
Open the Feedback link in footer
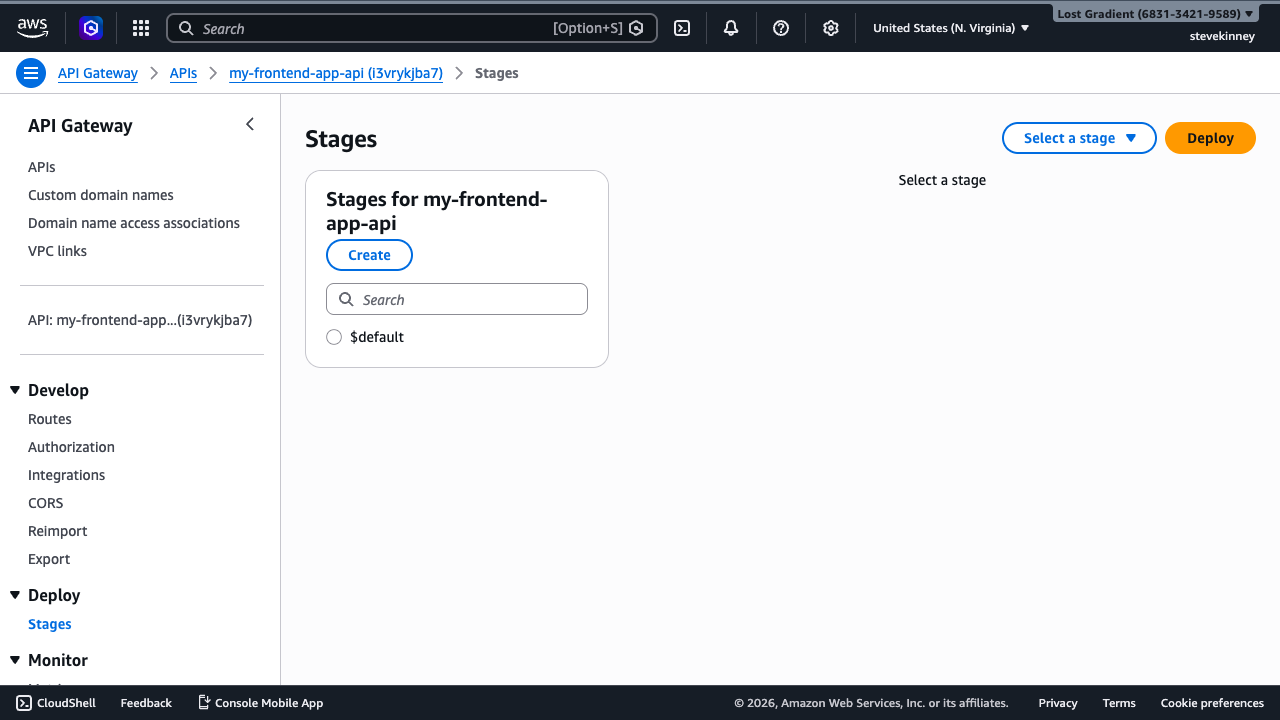click(146, 703)
